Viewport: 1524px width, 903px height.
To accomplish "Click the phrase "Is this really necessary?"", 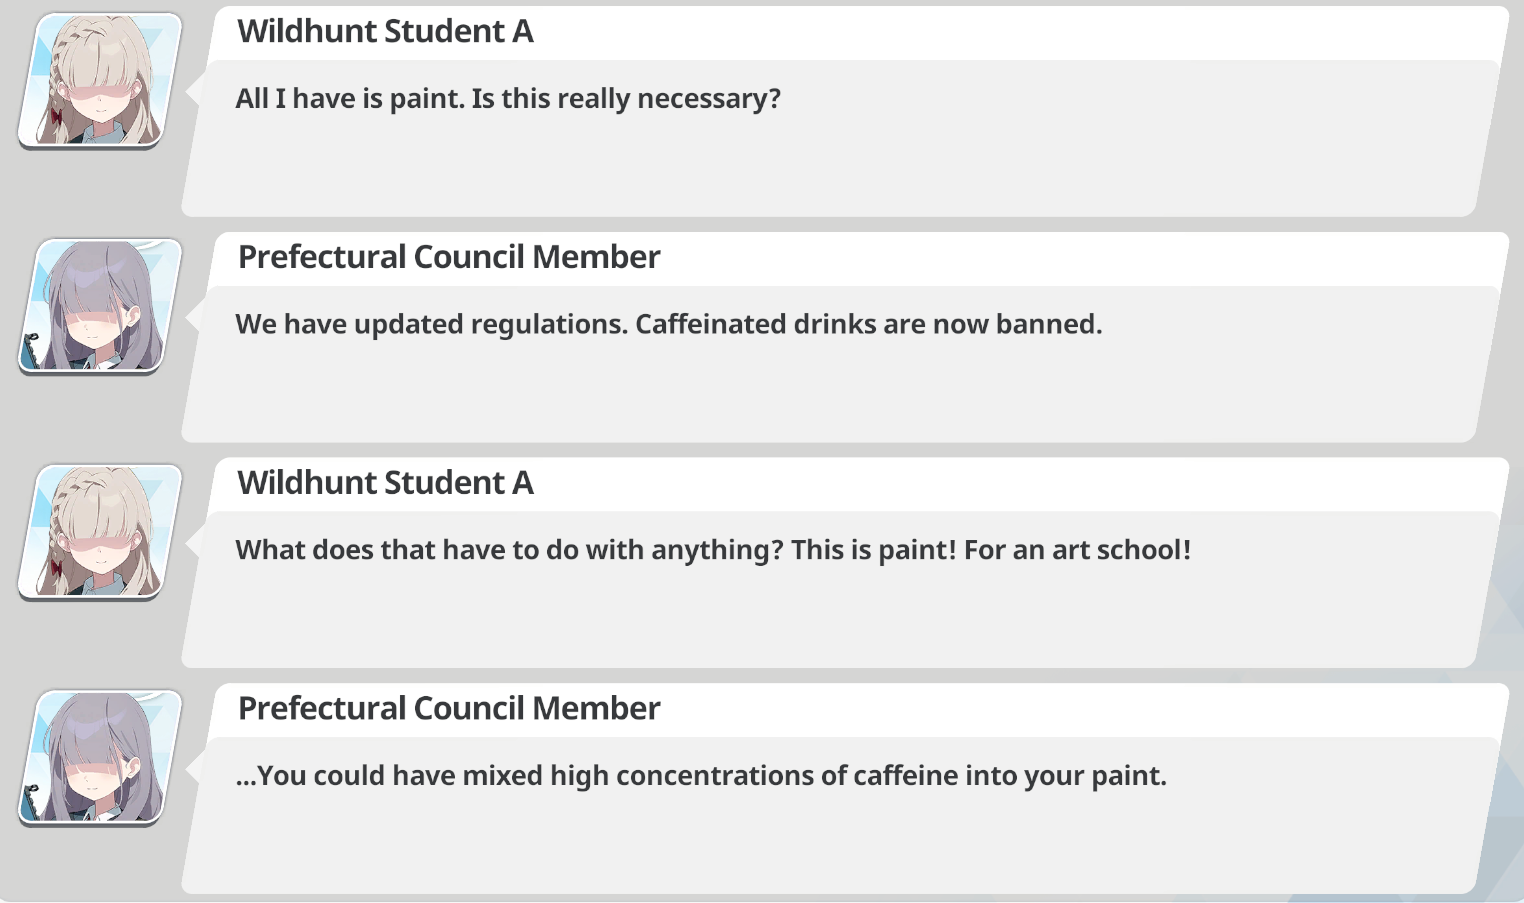I will (x=626, y=99).
